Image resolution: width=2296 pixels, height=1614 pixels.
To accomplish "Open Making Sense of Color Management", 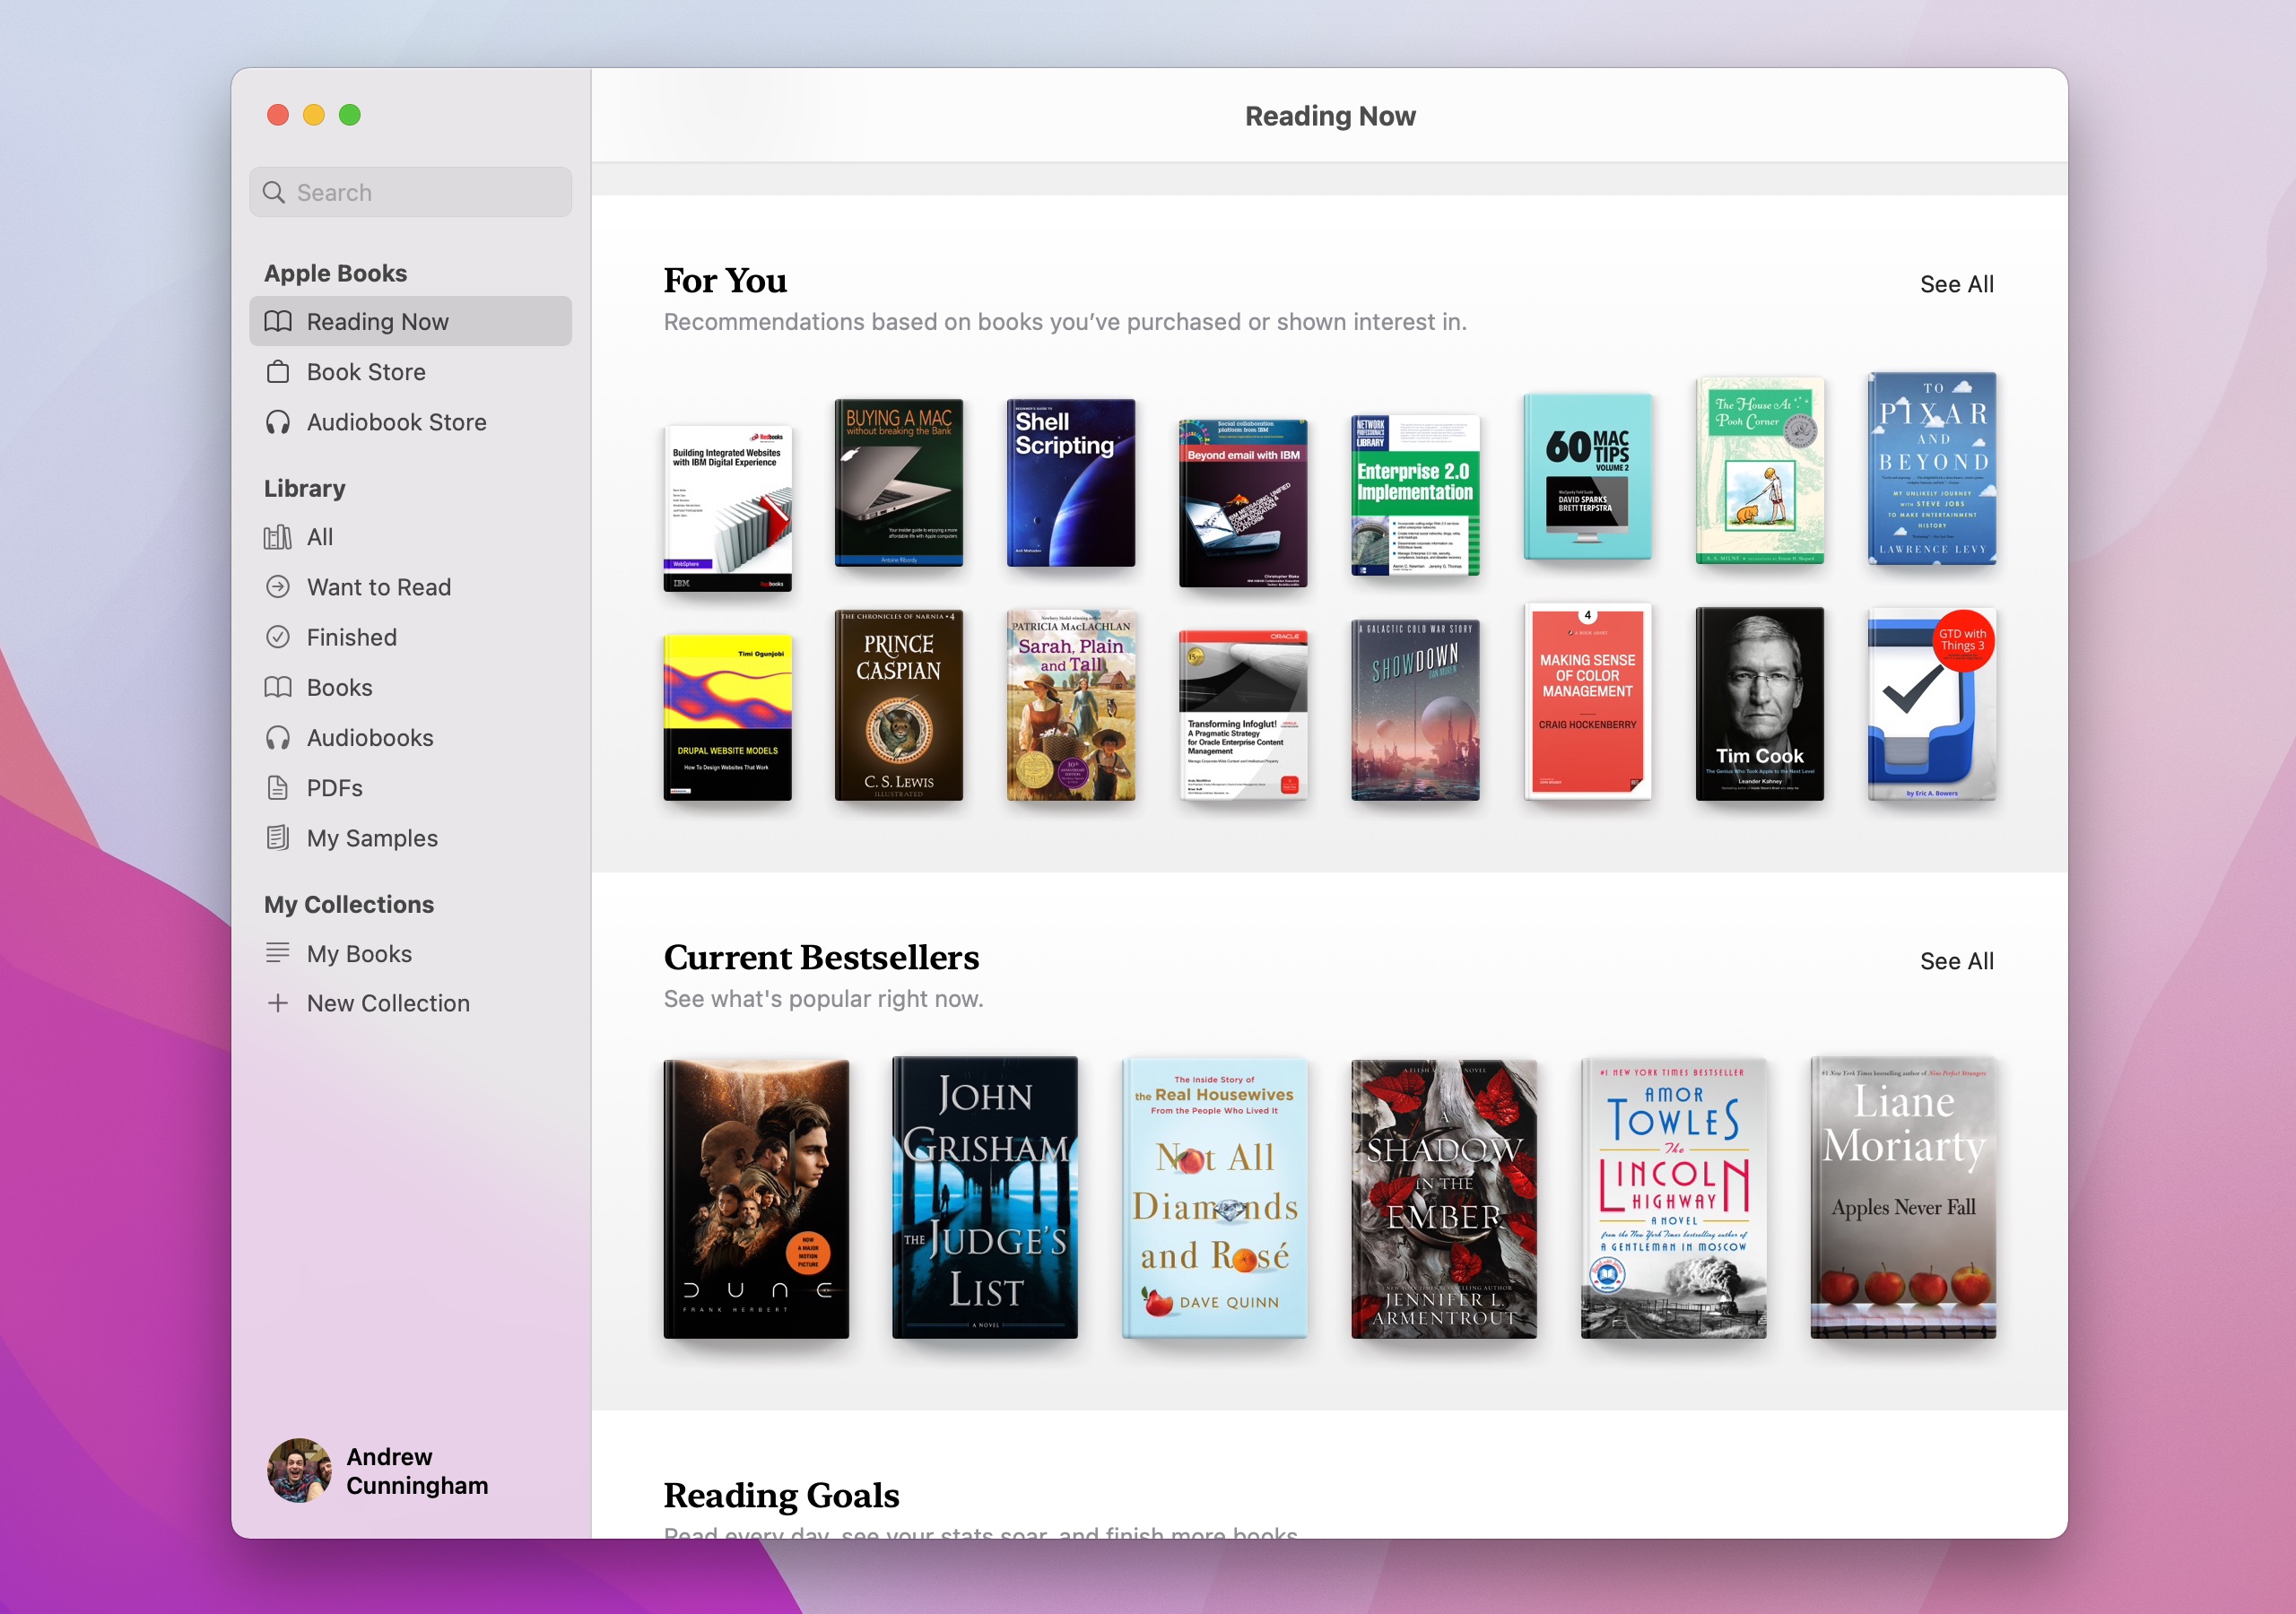I will tap(1587, 702).
